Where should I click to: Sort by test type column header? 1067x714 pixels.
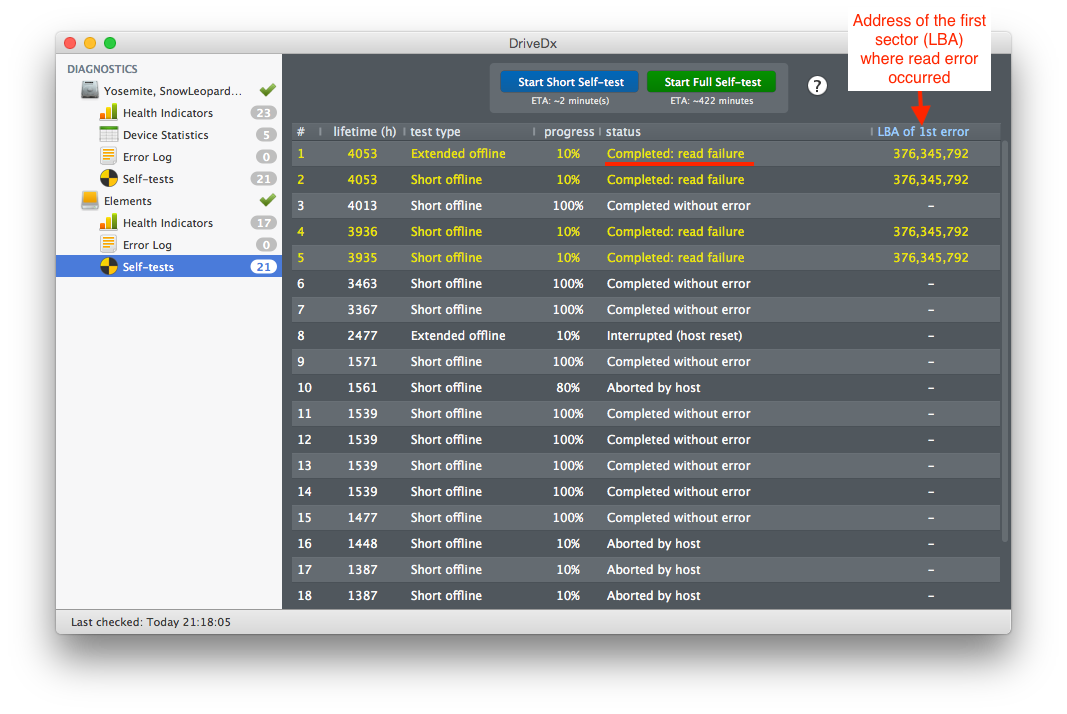pos(435,131)
